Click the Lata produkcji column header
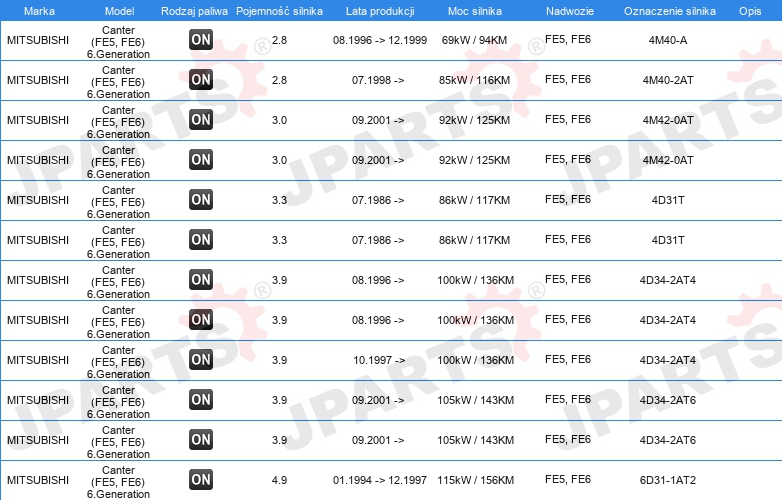The image size is (782, 500). pos(380,11)
